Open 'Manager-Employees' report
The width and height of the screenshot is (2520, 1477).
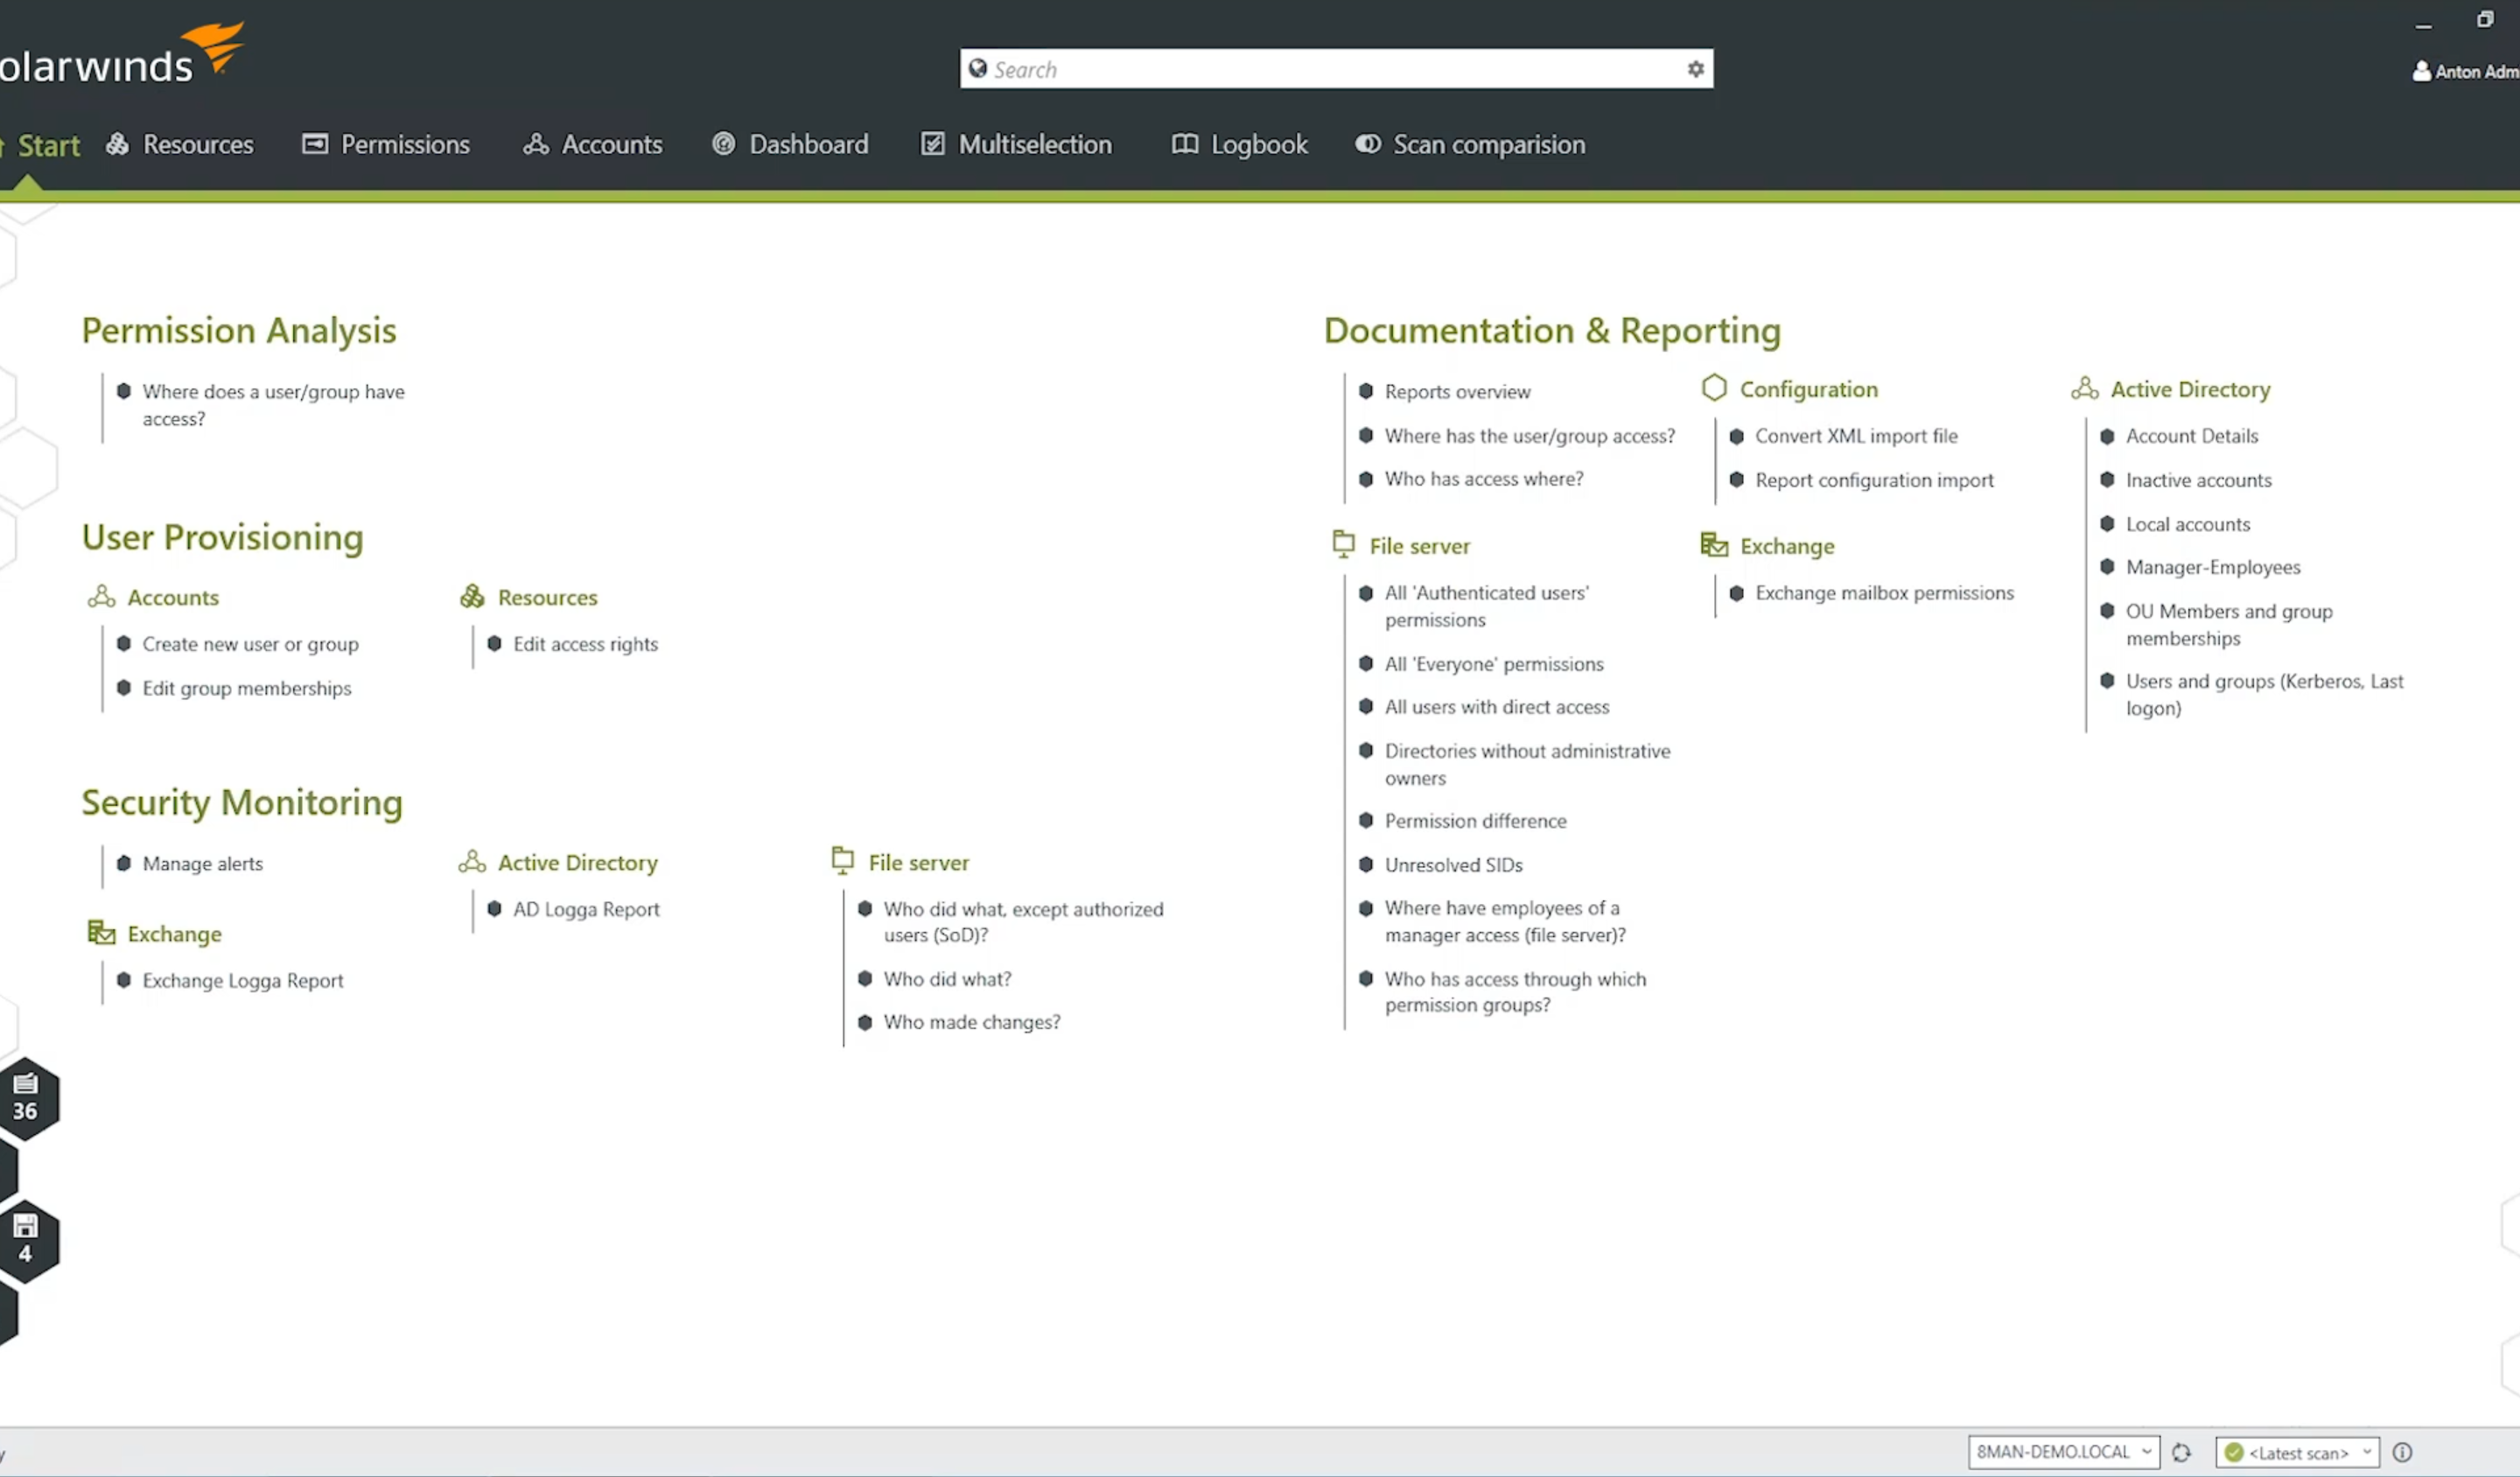2213,567
